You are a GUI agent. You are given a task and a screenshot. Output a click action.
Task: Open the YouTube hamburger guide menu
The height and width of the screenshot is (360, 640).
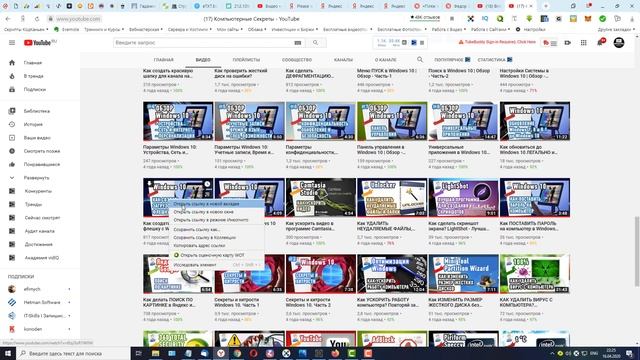point(12,42)
